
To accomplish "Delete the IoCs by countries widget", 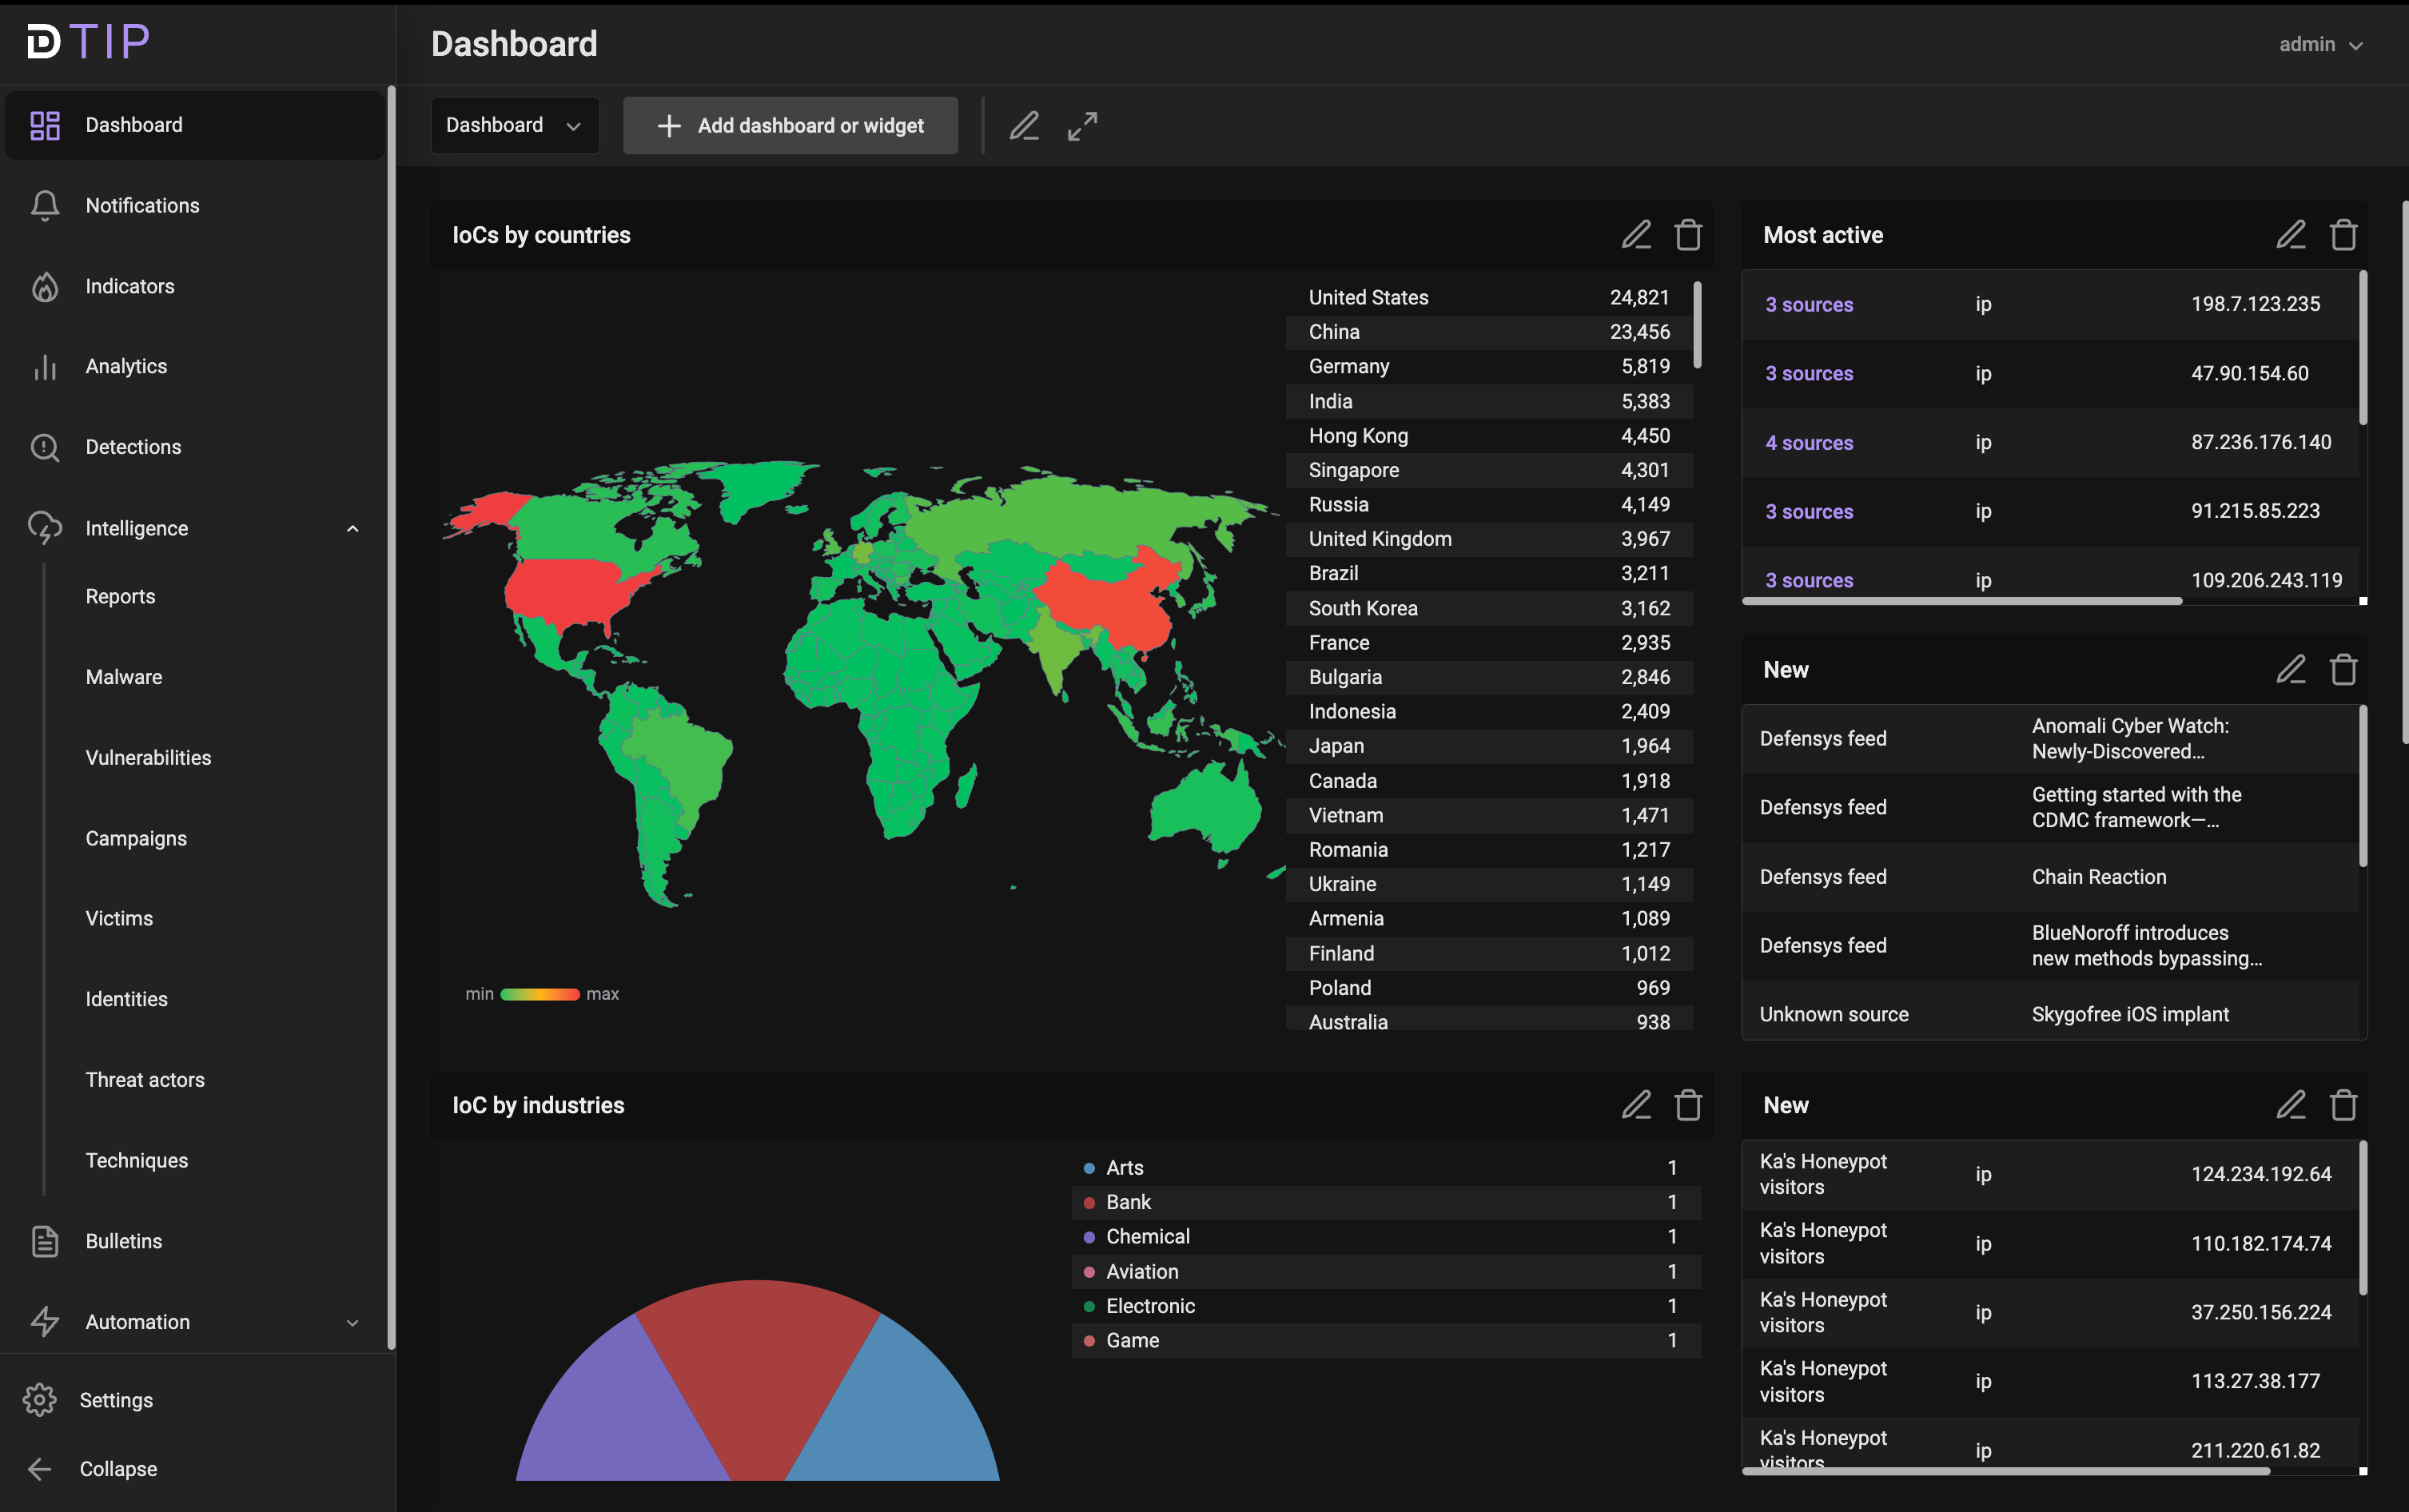I will (x=1688, y=235).
